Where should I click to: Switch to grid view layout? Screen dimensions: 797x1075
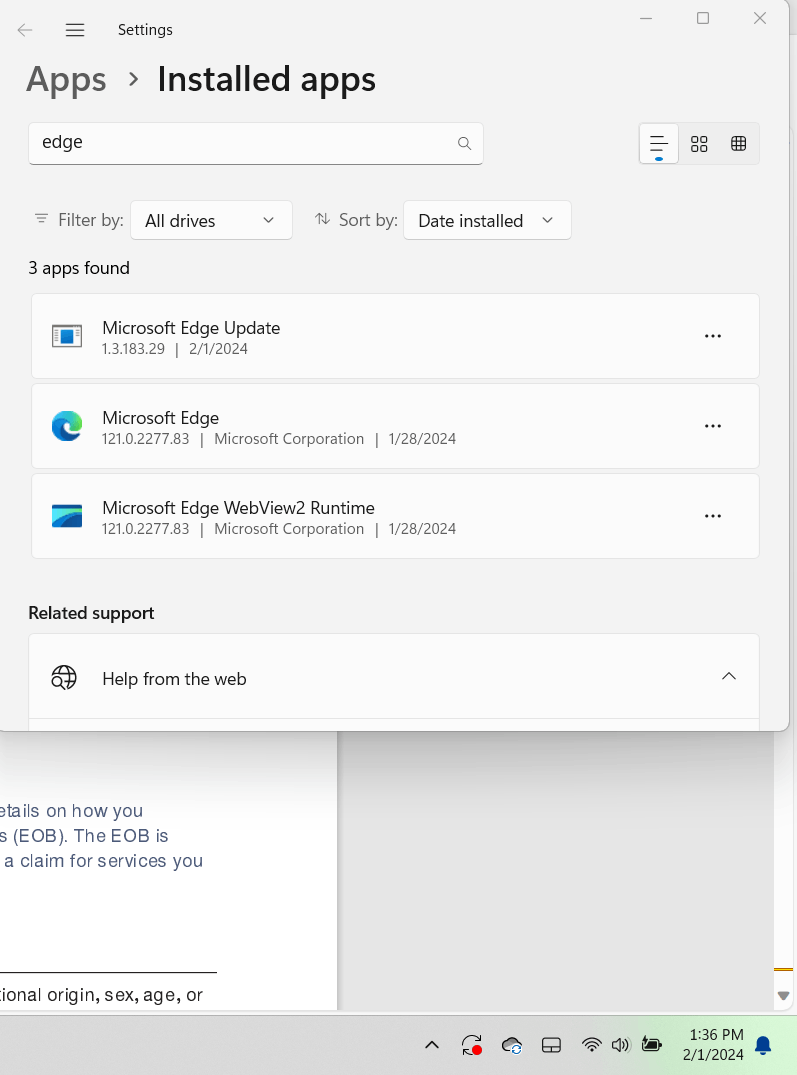pos(699,144)
